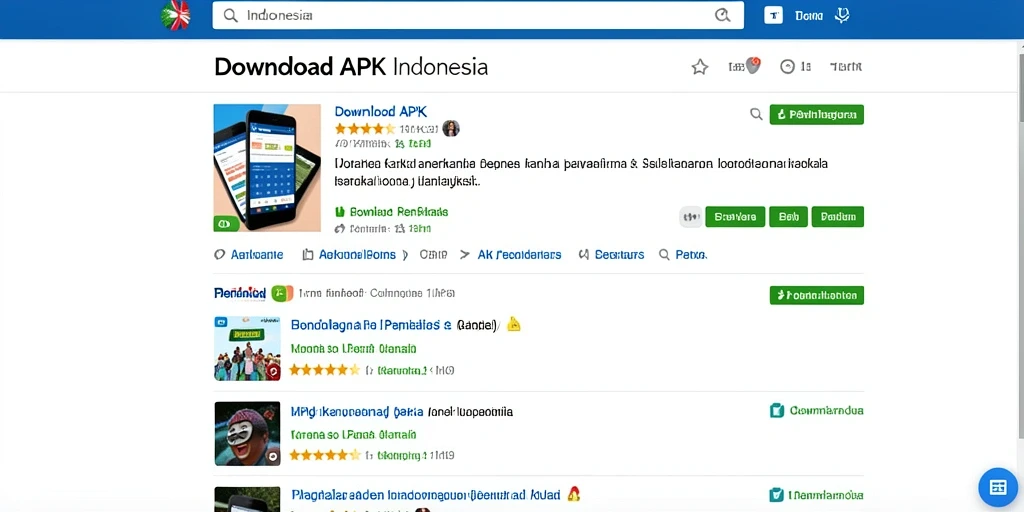The width and height of the screenshot is (1024, 512).
Task: Click the small search icon beside green Pevinlogora button
Action: tap(756, 114)
